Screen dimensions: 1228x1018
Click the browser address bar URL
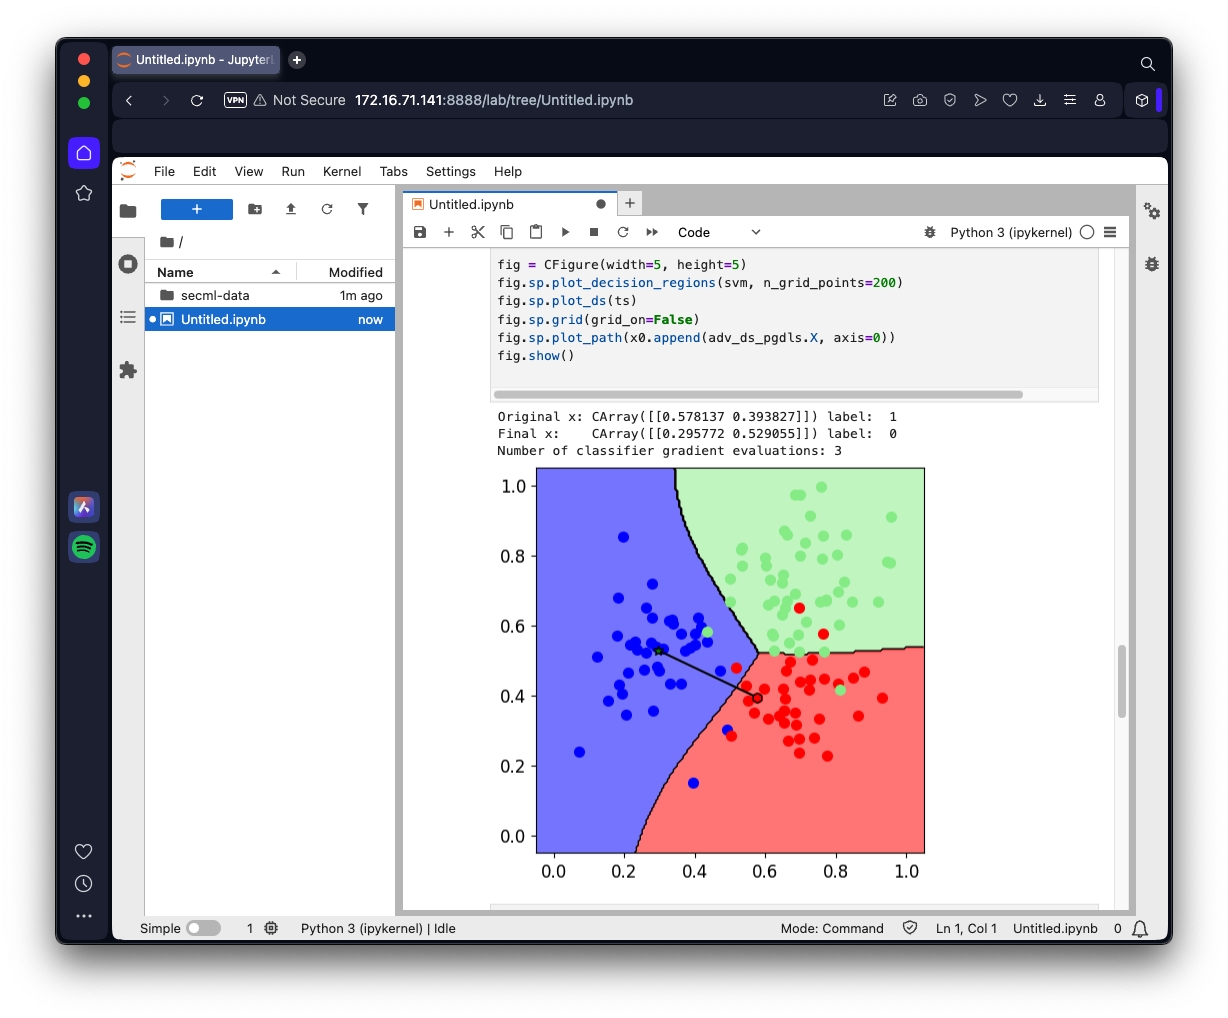tap(494, 100)
